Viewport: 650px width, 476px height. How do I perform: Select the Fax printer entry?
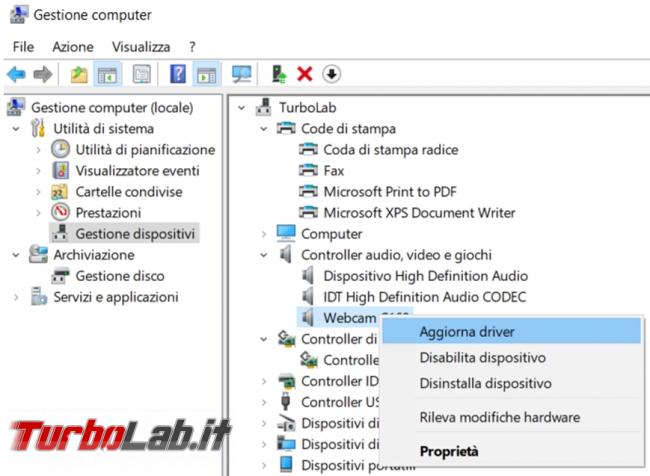[x=334, y=171]
